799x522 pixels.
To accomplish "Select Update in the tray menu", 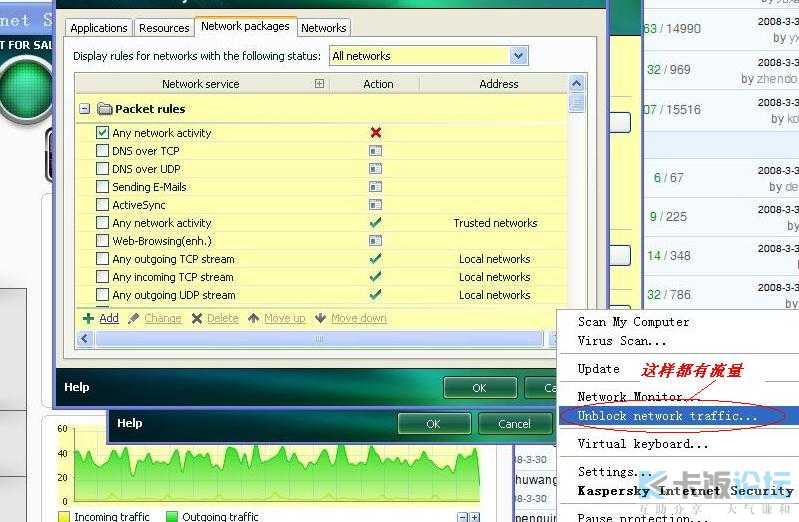I will tap(599, 369).
